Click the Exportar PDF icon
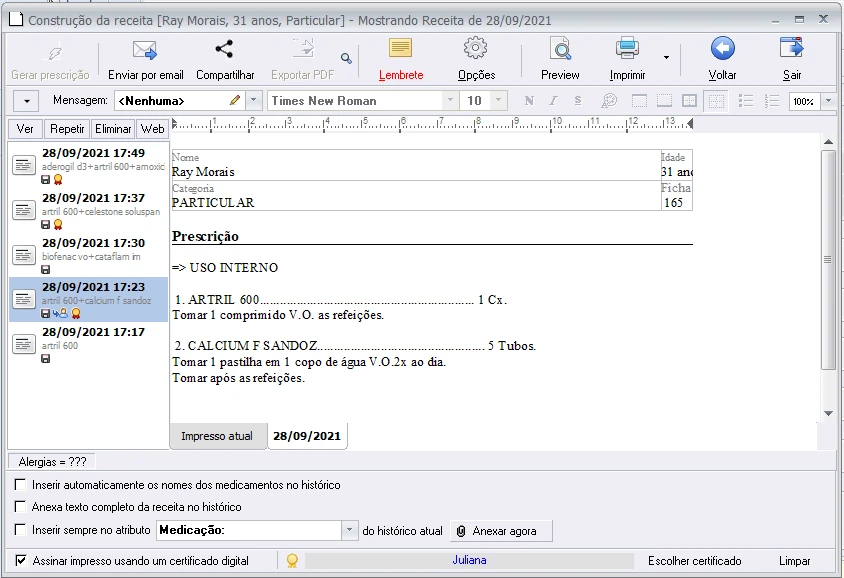844x578 pixels. coord(303,48)
